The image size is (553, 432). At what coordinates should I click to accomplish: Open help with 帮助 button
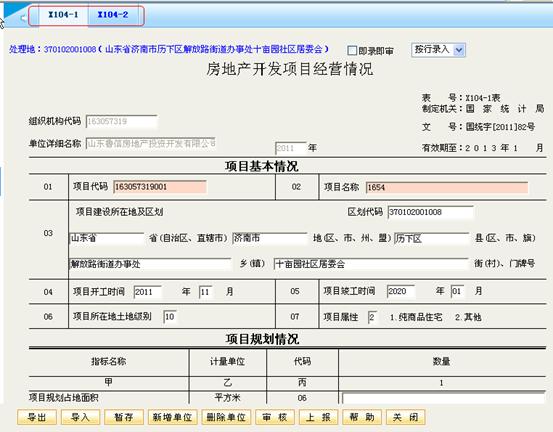point(362,418)
